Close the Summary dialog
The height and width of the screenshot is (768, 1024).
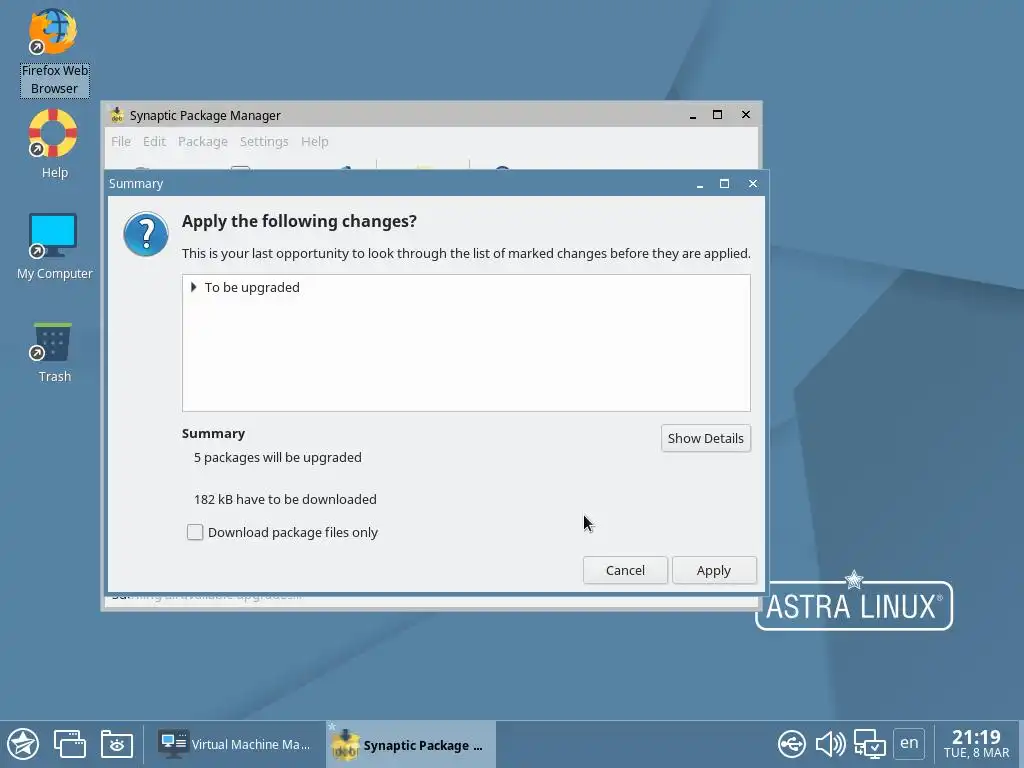[x=753, y=184]
